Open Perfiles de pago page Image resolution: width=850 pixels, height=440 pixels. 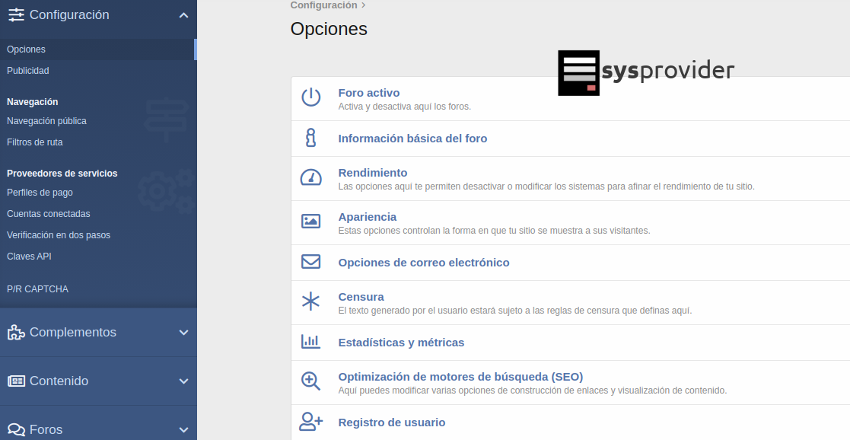pos(40,192)
